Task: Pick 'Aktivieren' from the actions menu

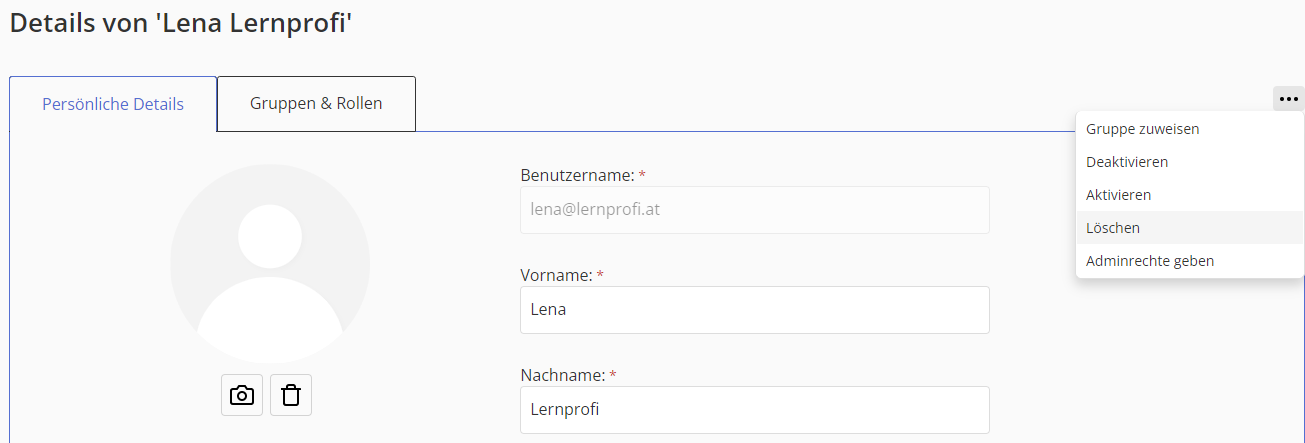Action: pyautogui.click(x=1119, y=195)
